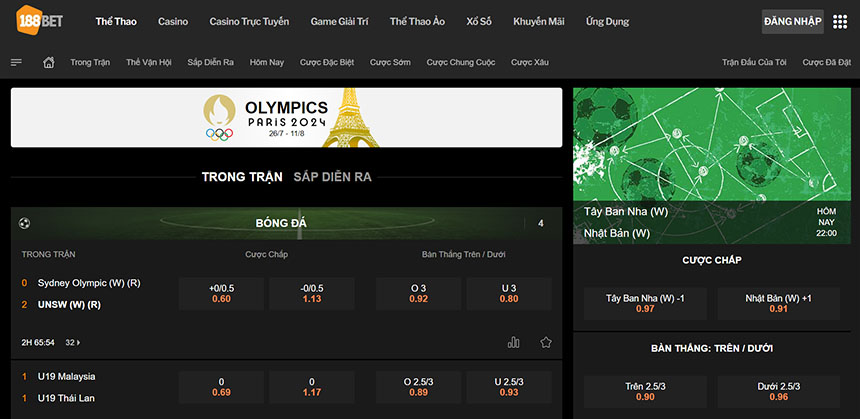Open Cược Xâu link

point(530,63)
